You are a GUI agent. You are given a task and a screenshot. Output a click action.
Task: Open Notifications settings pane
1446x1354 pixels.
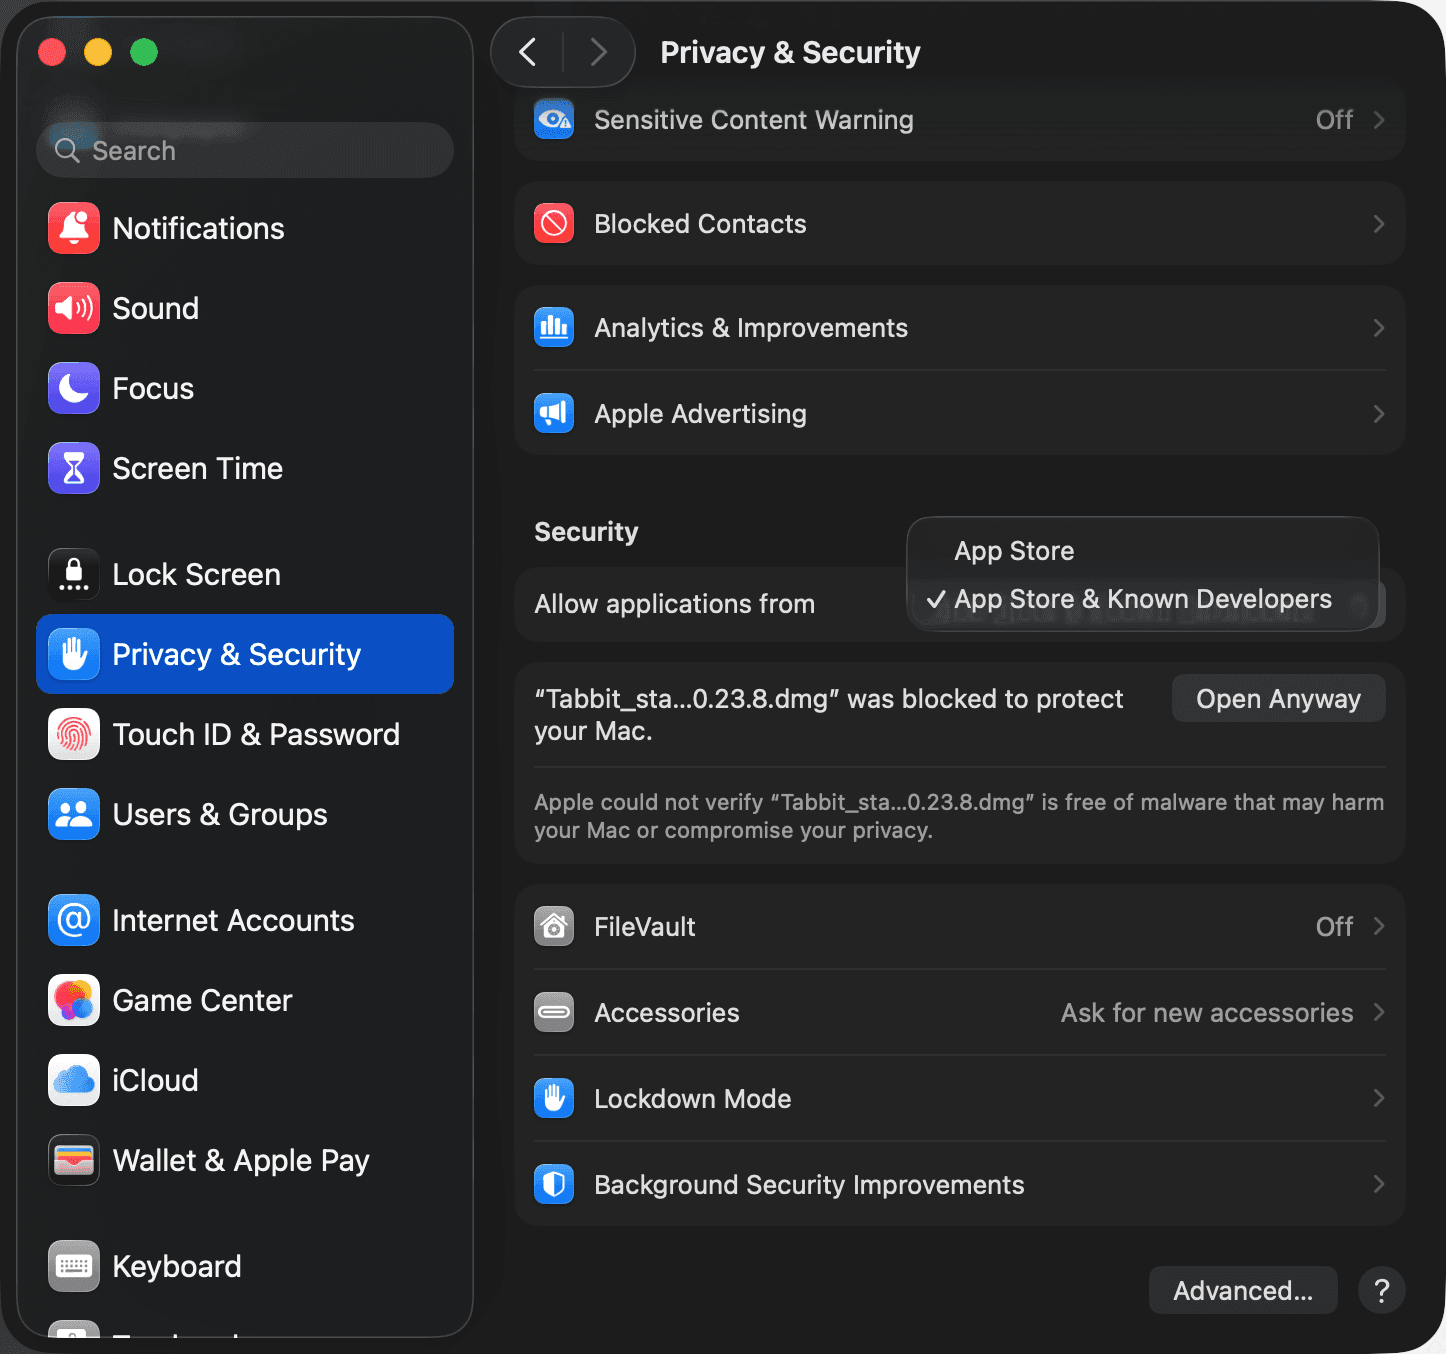245,228
